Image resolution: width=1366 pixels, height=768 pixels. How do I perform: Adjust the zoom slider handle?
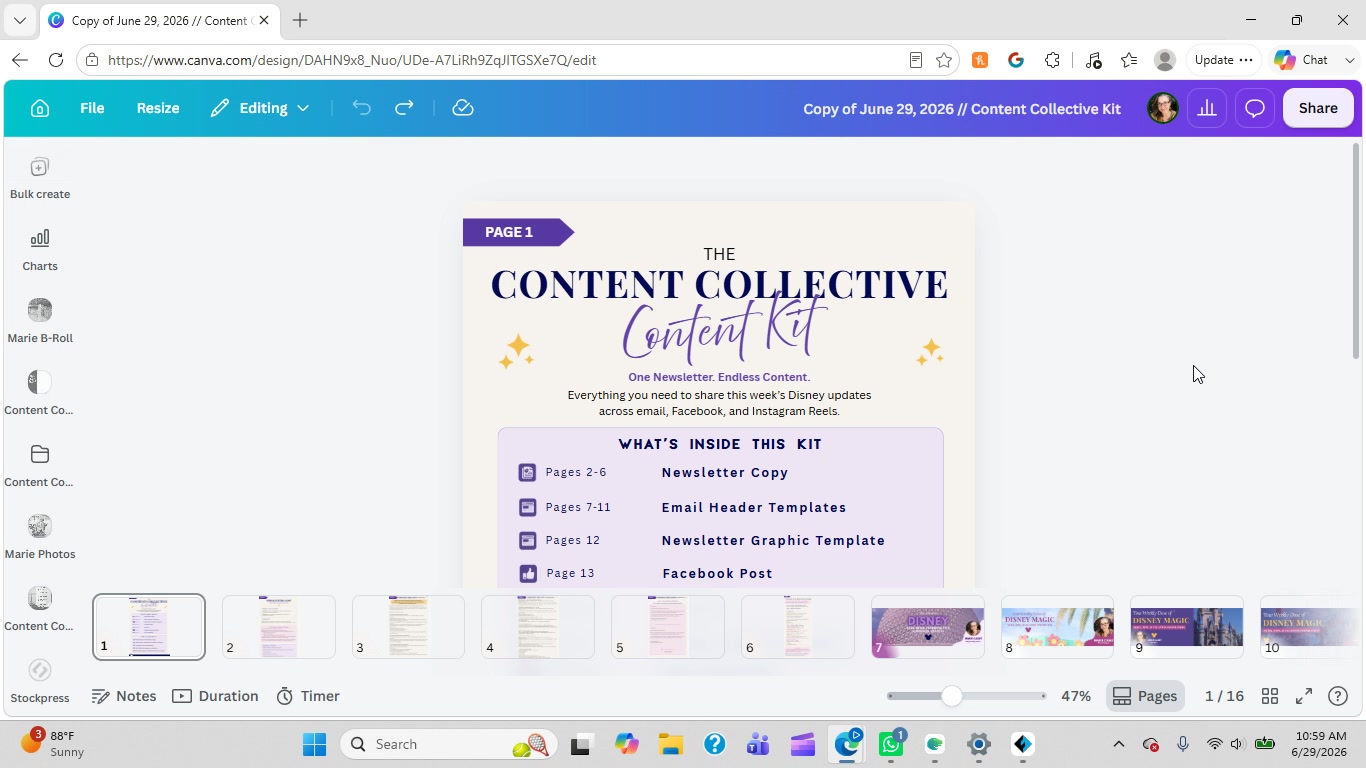coord(952,696)
